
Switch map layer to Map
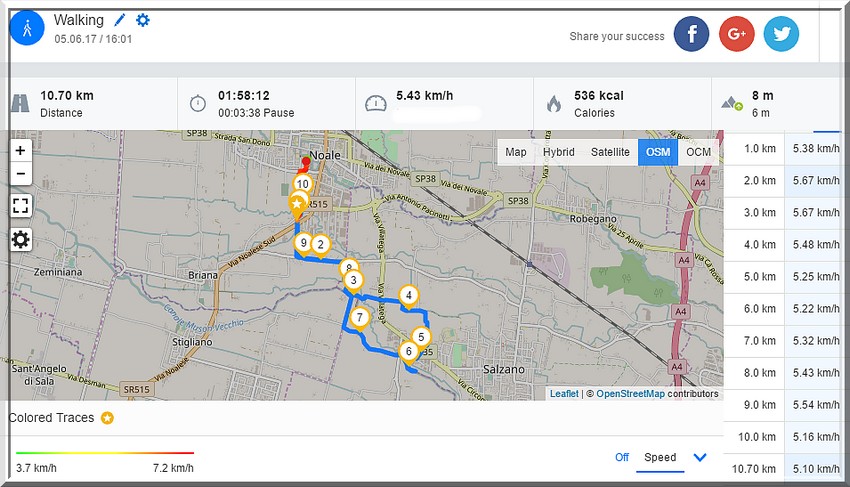pos(516,152)
